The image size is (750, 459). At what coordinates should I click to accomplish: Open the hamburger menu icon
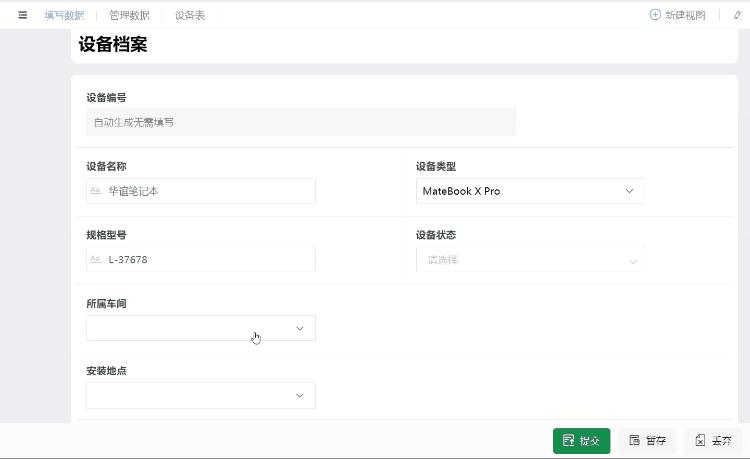22,15
